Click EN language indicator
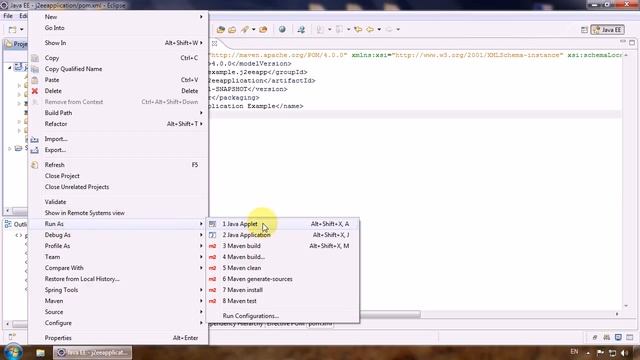Image resolution: width=640 pixels, height=360 pixels. 574,352
